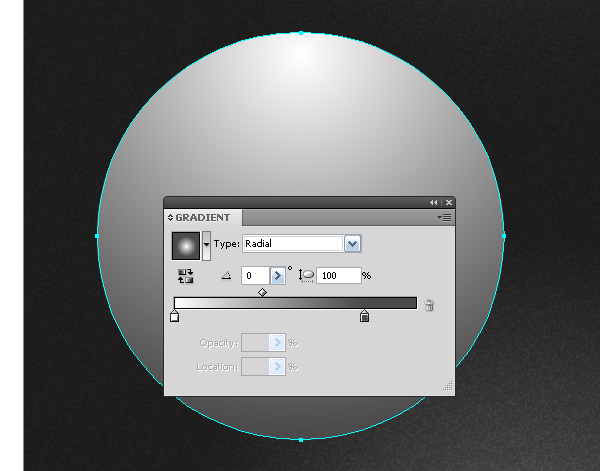Open the angle value flyout arrow
This screenshot has height=471, width=600.
(278, 275)
